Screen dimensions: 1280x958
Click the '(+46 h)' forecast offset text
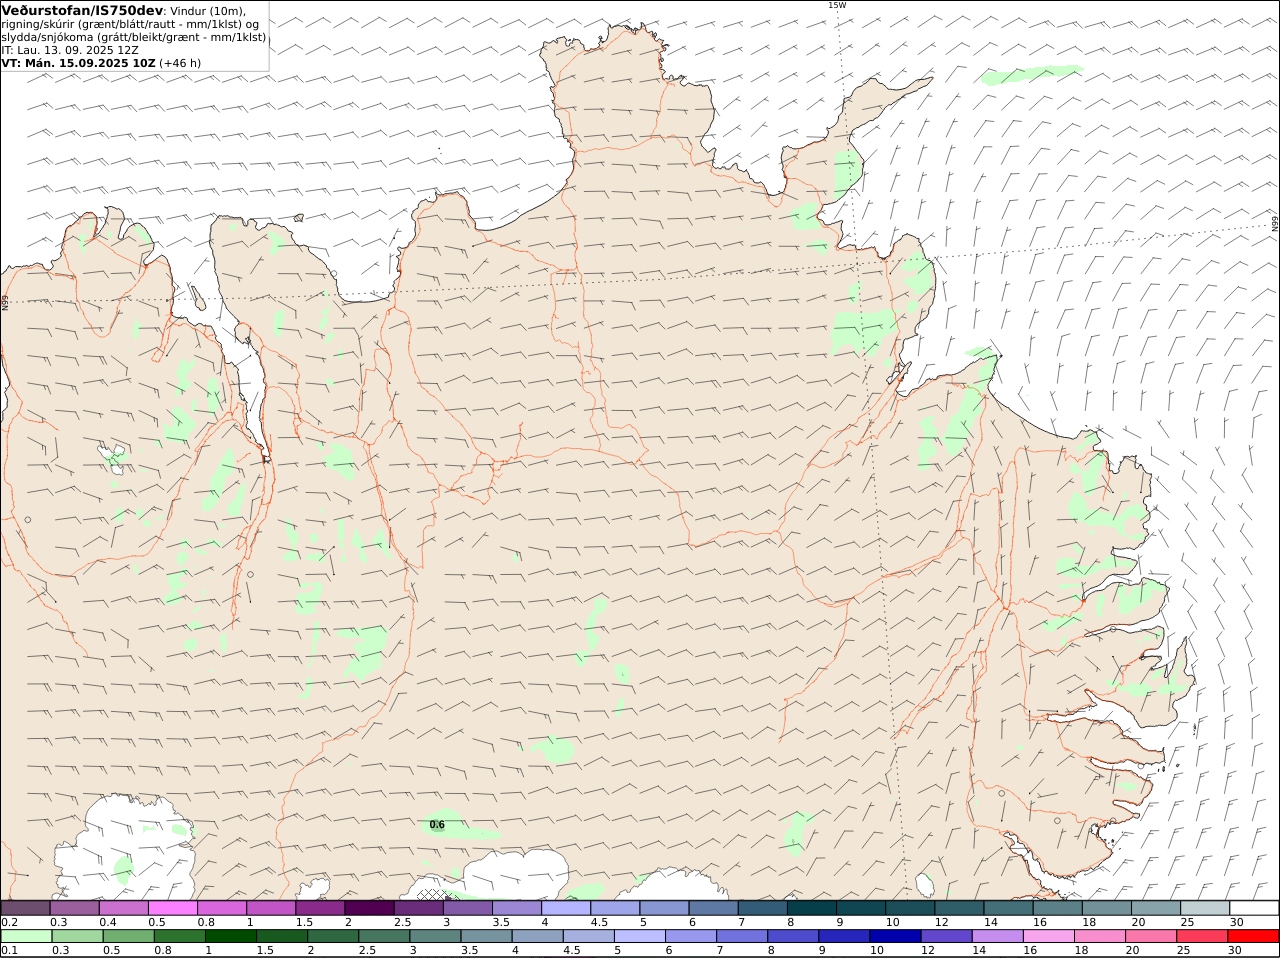click(x=180, y=63)
